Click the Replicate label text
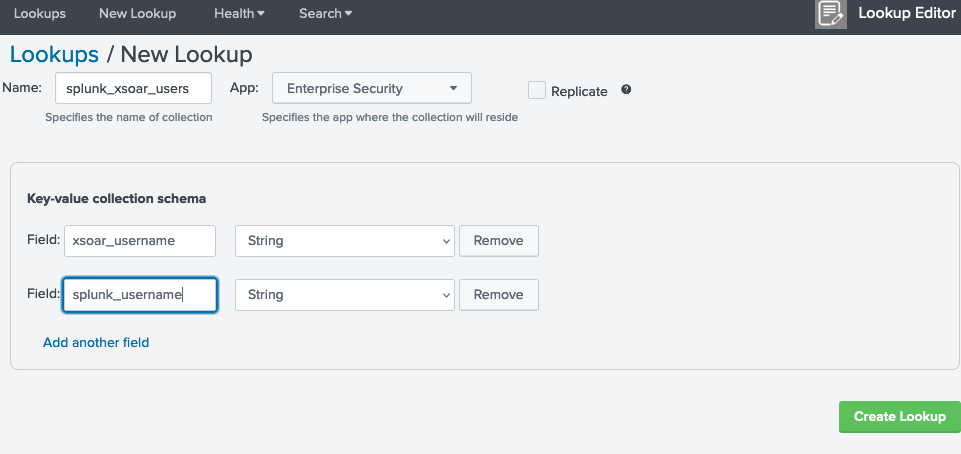Screen dimensions: 961x454 (x=580, y=91)
